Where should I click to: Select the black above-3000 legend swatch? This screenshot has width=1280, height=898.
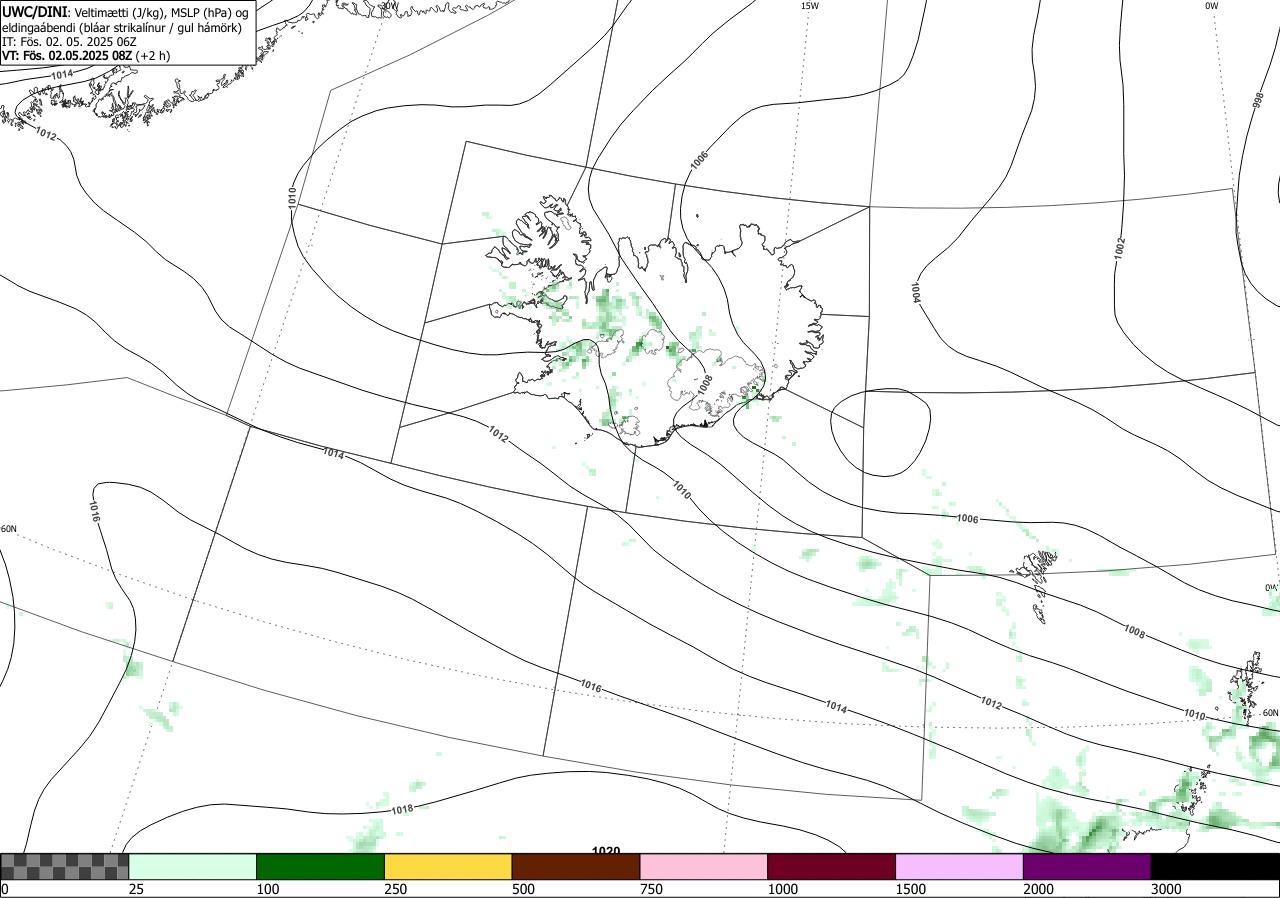coord(1215,866)
